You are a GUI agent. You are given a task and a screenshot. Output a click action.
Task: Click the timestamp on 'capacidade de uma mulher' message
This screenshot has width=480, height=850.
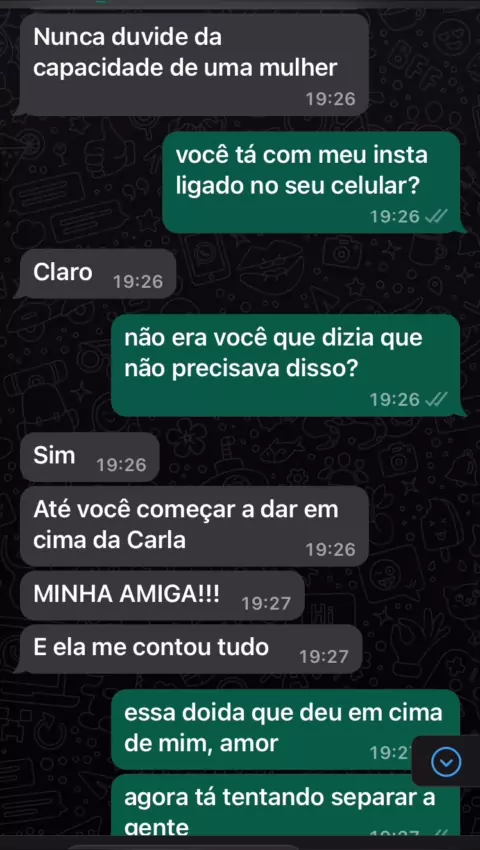331,99
